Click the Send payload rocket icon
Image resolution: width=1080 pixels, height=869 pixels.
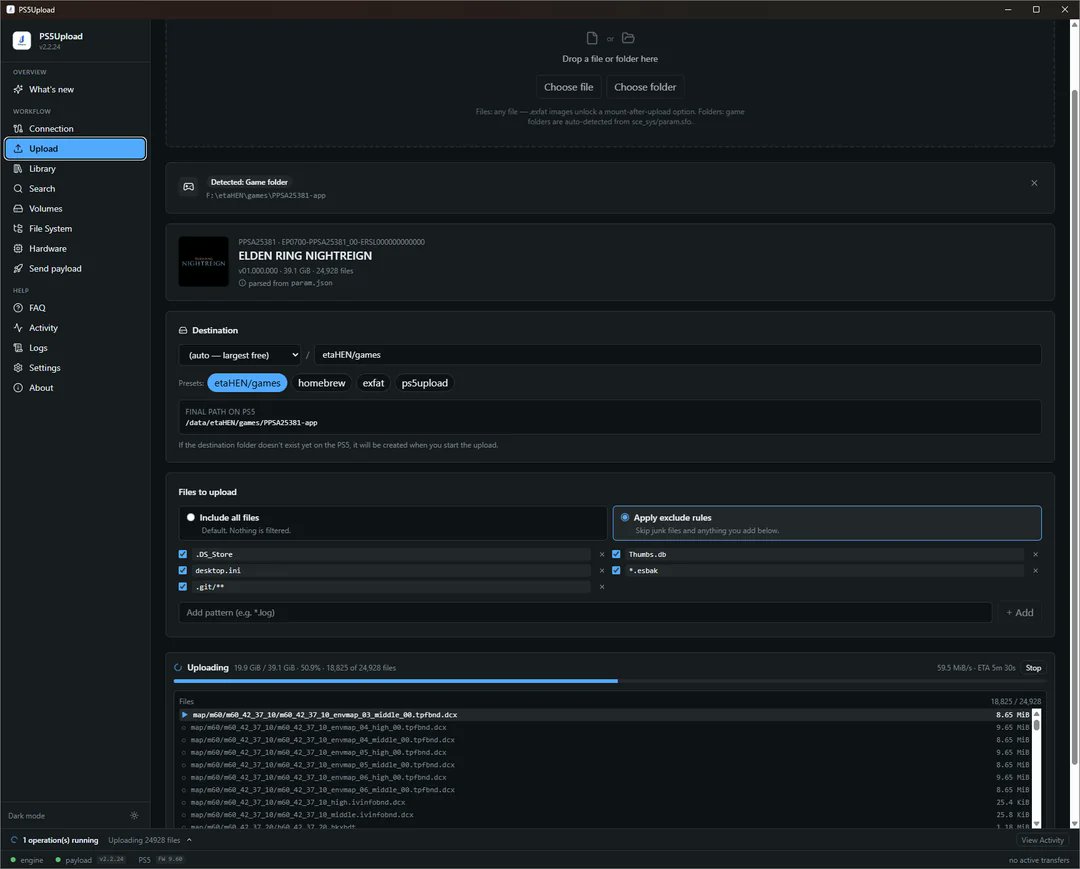pyautogui.click(x=18, y=269)
